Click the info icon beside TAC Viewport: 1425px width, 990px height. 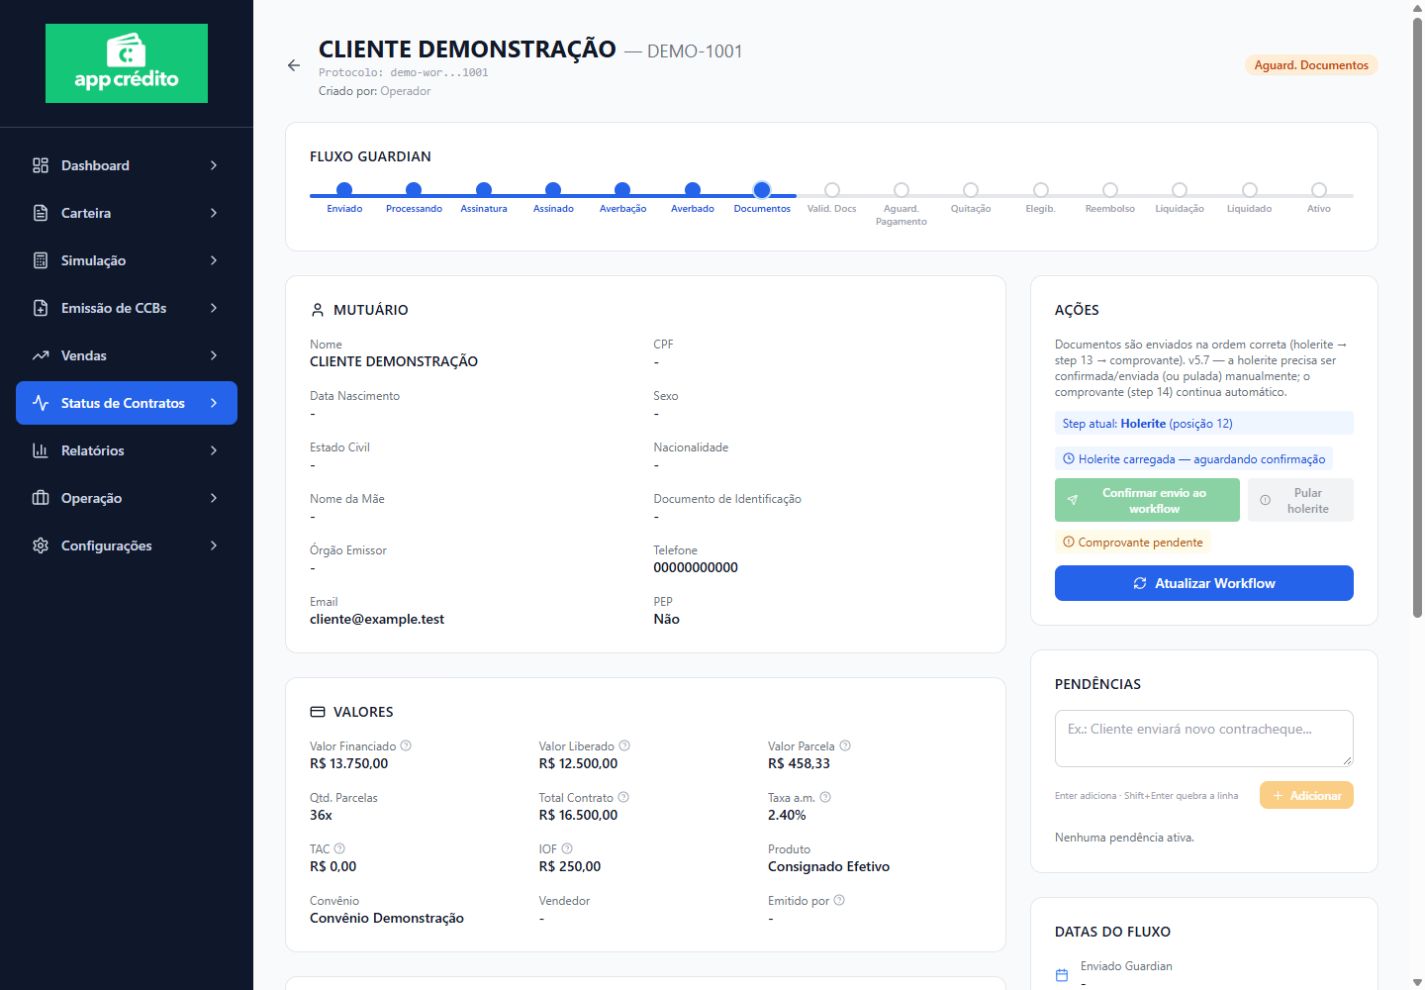[339, 849]
